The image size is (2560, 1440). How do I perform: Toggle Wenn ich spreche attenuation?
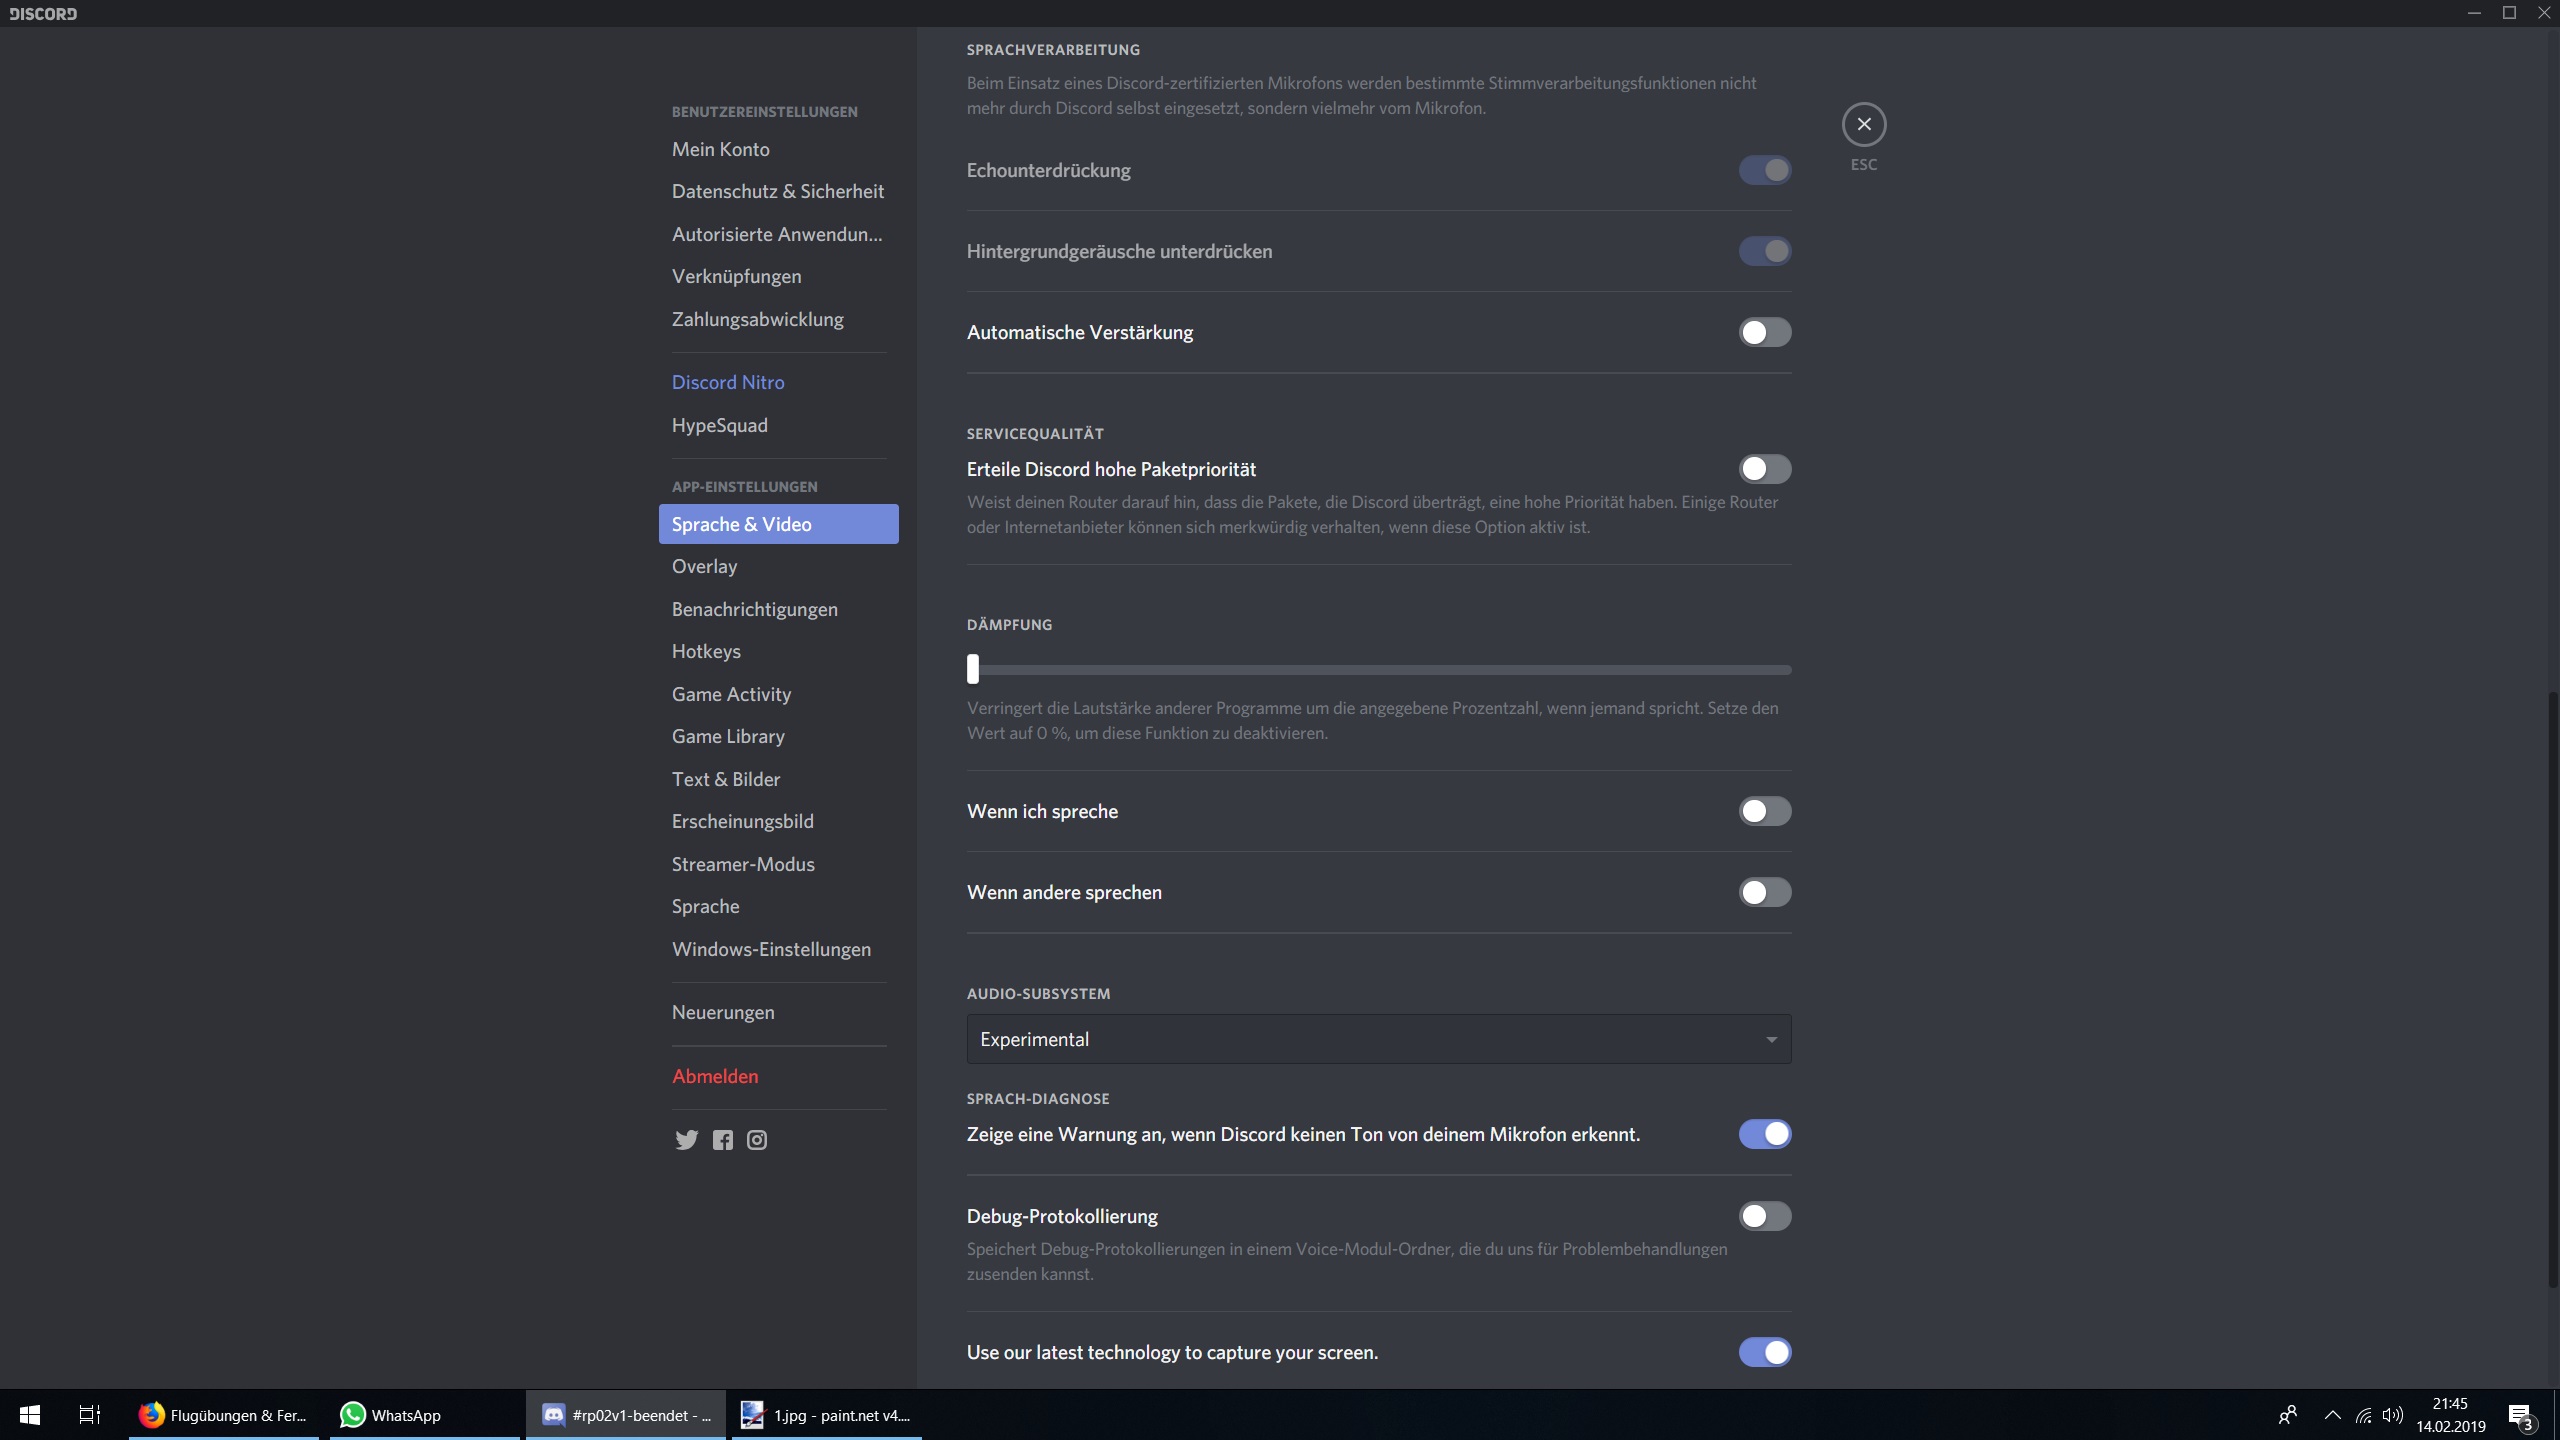pyautogui.click(x=1764, y=811)
